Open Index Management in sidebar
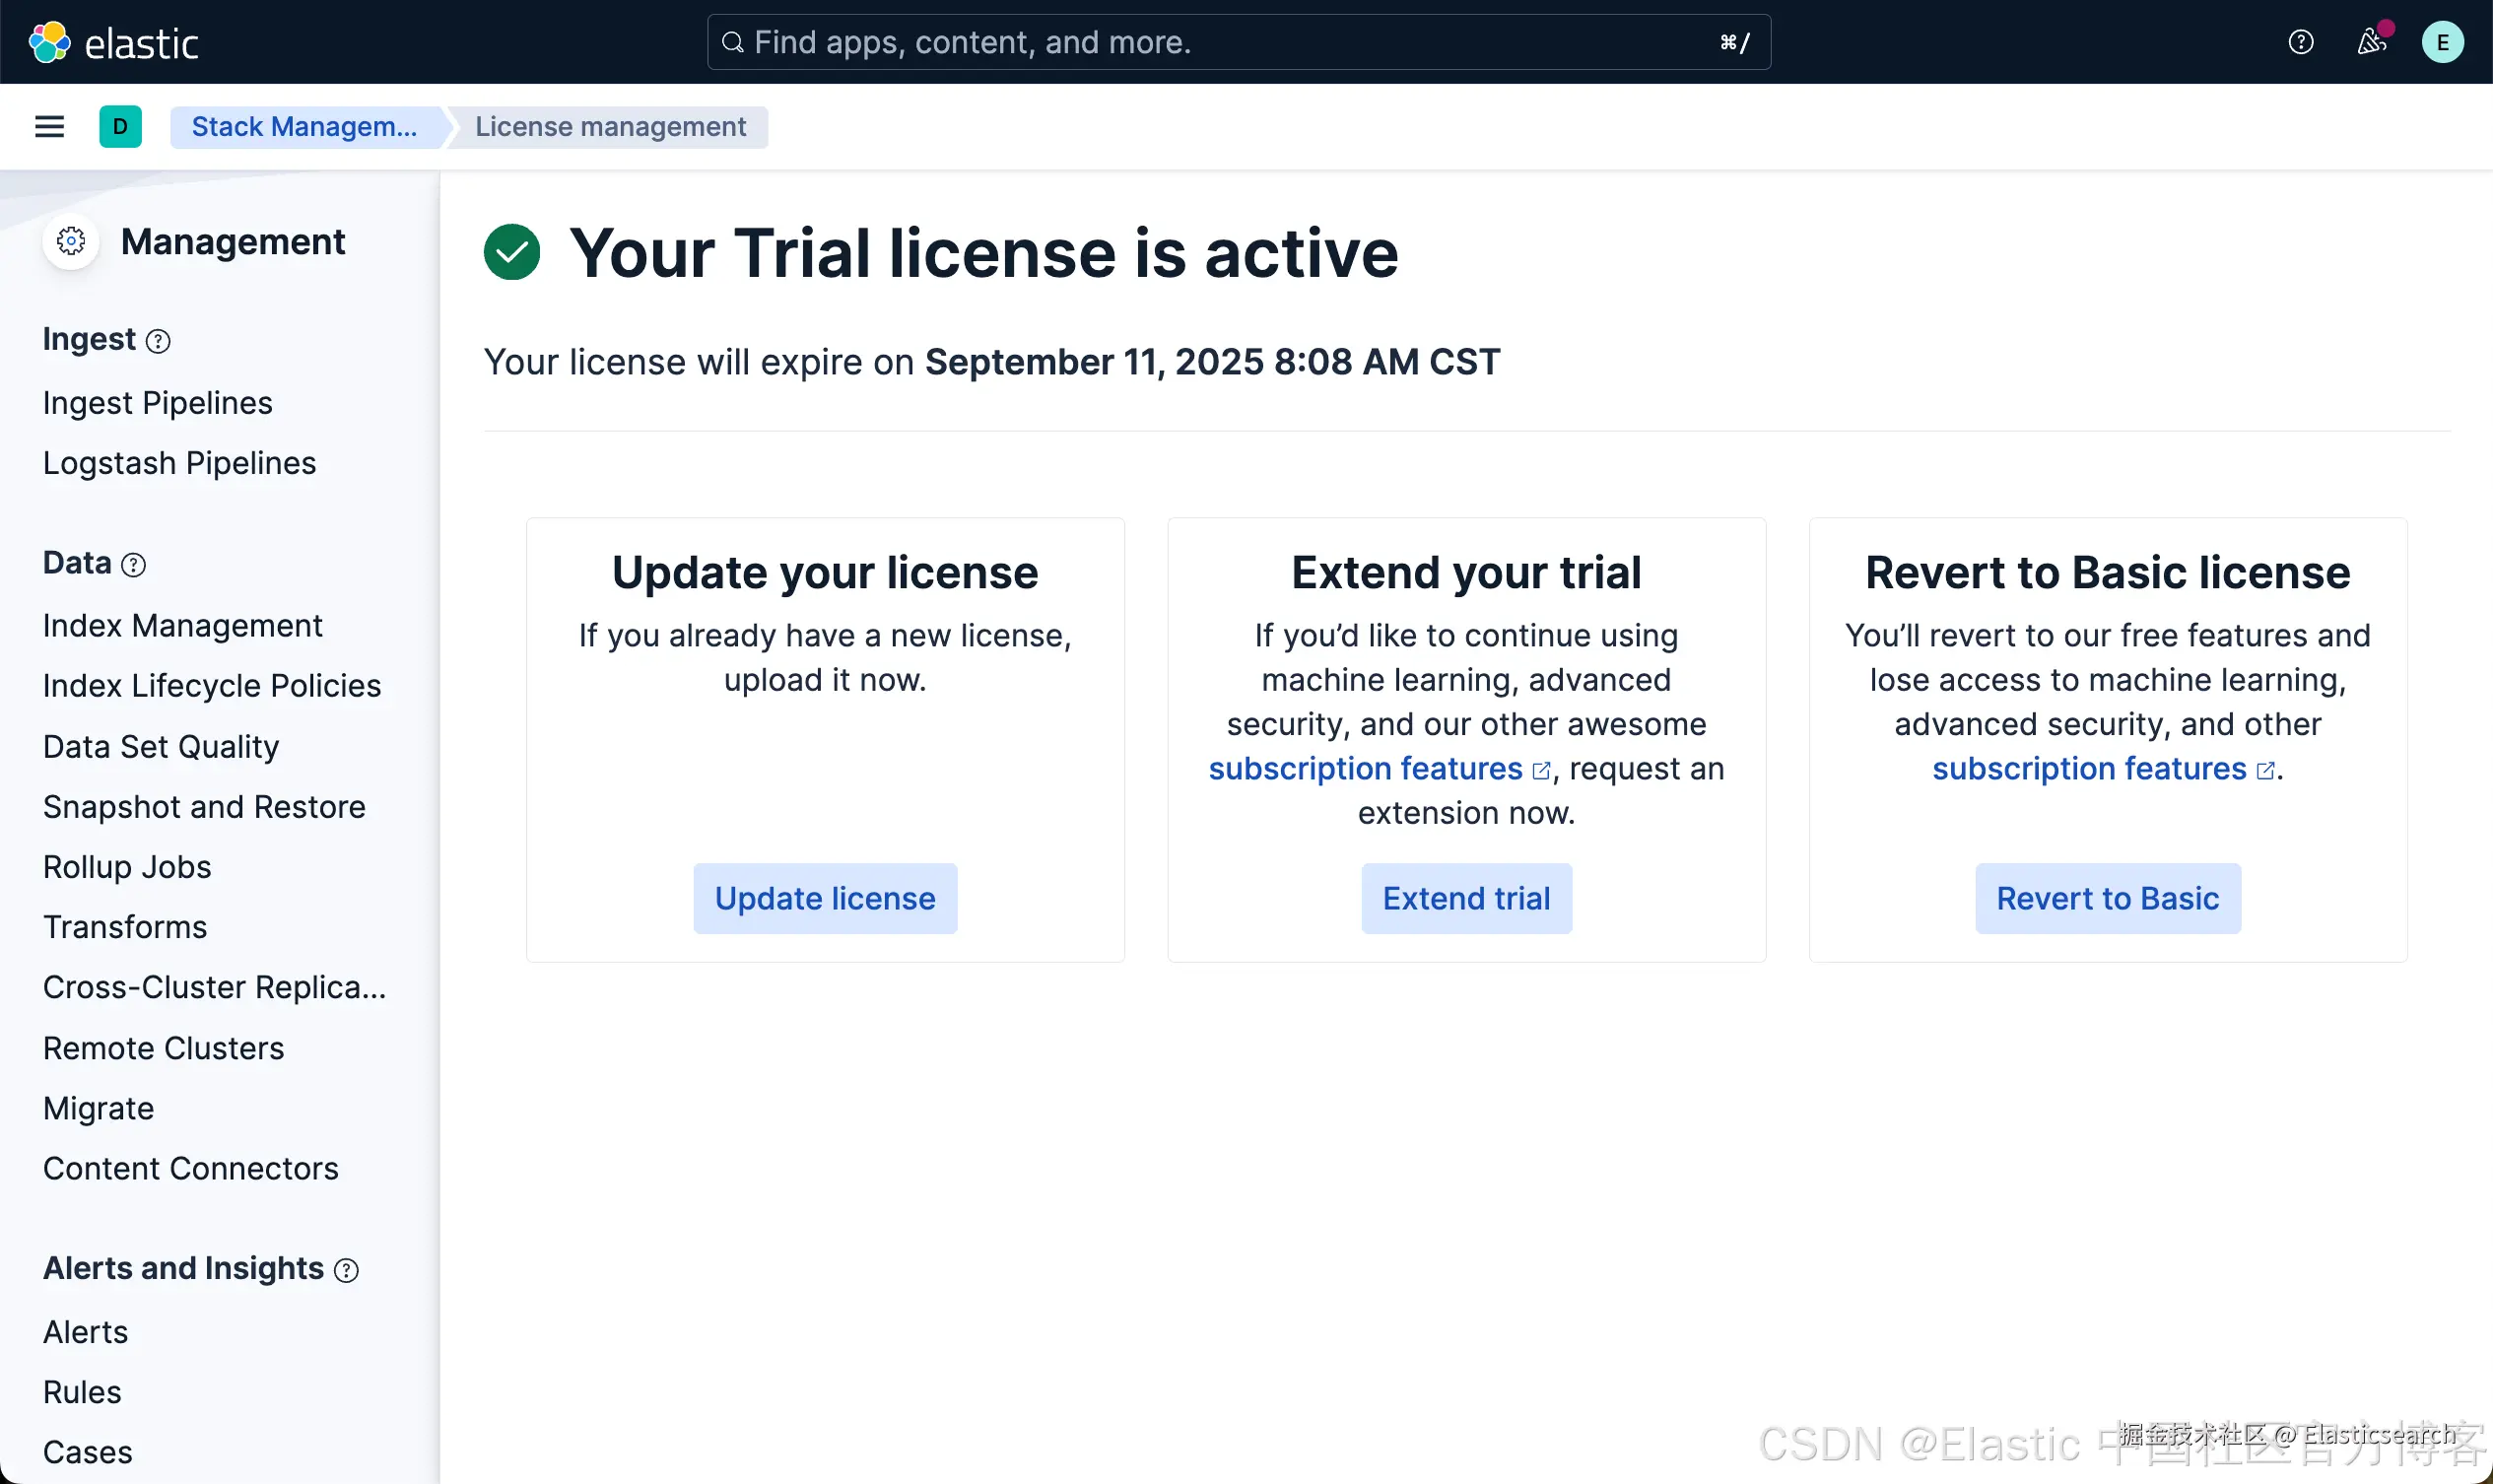Screen dimensions: 2493x1484 point(182,625)
